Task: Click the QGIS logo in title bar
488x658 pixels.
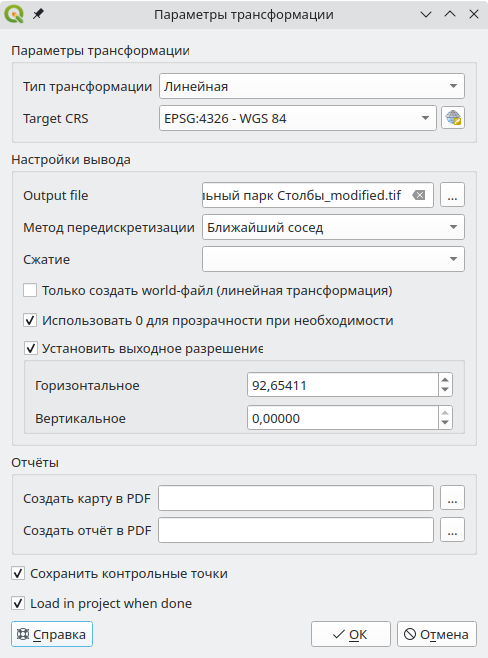Action: [x=14, y=14]
